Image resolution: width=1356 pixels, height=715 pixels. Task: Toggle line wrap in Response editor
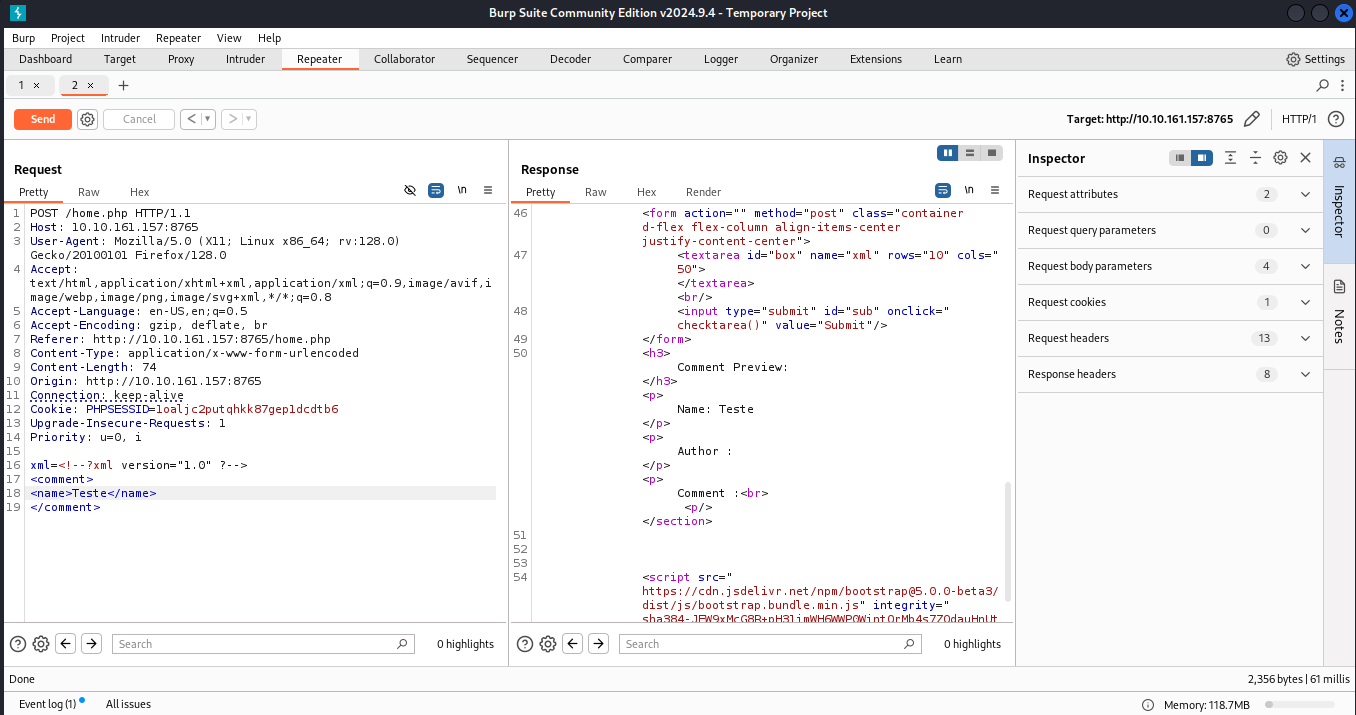point(943,190)
